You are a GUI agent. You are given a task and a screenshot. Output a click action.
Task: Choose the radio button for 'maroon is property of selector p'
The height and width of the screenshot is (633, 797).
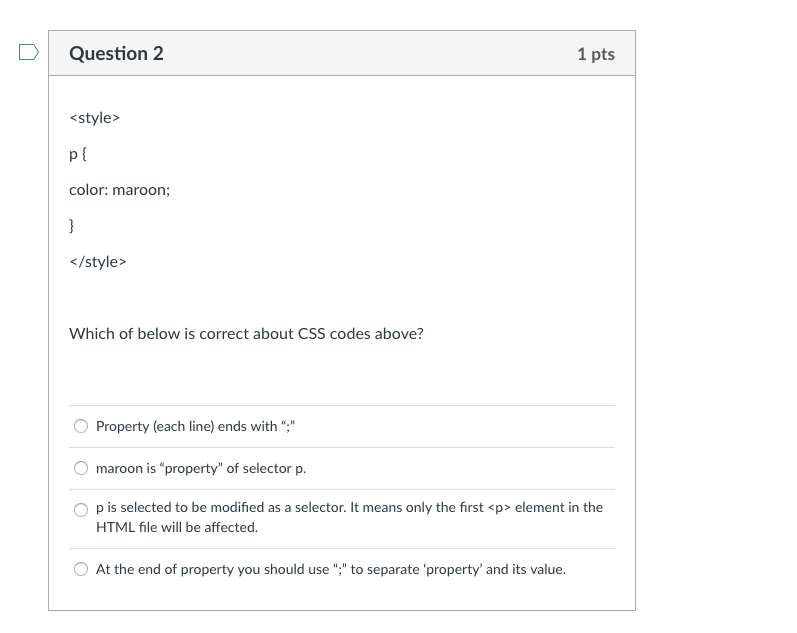click(81, 468)
